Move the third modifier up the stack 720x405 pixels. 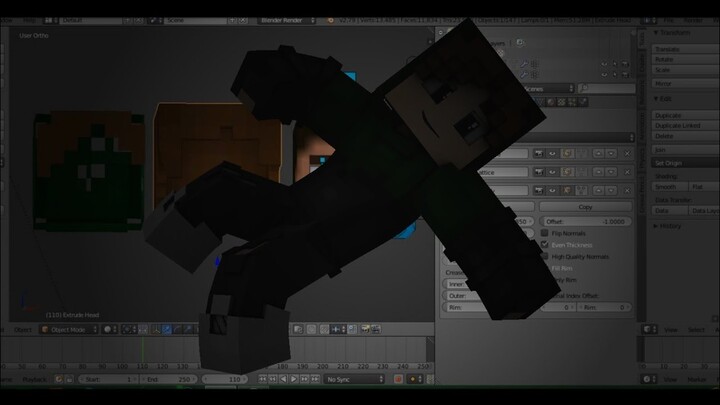pos(598,190)
